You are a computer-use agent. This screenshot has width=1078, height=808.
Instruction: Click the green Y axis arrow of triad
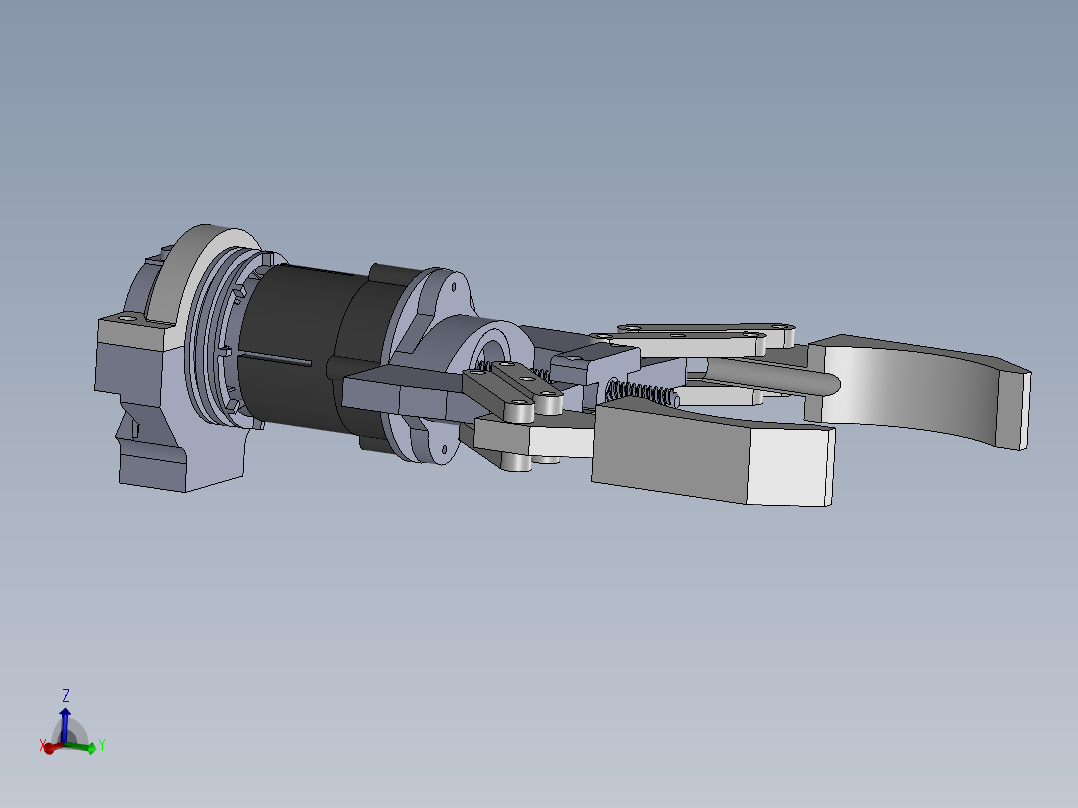point(82,747)
